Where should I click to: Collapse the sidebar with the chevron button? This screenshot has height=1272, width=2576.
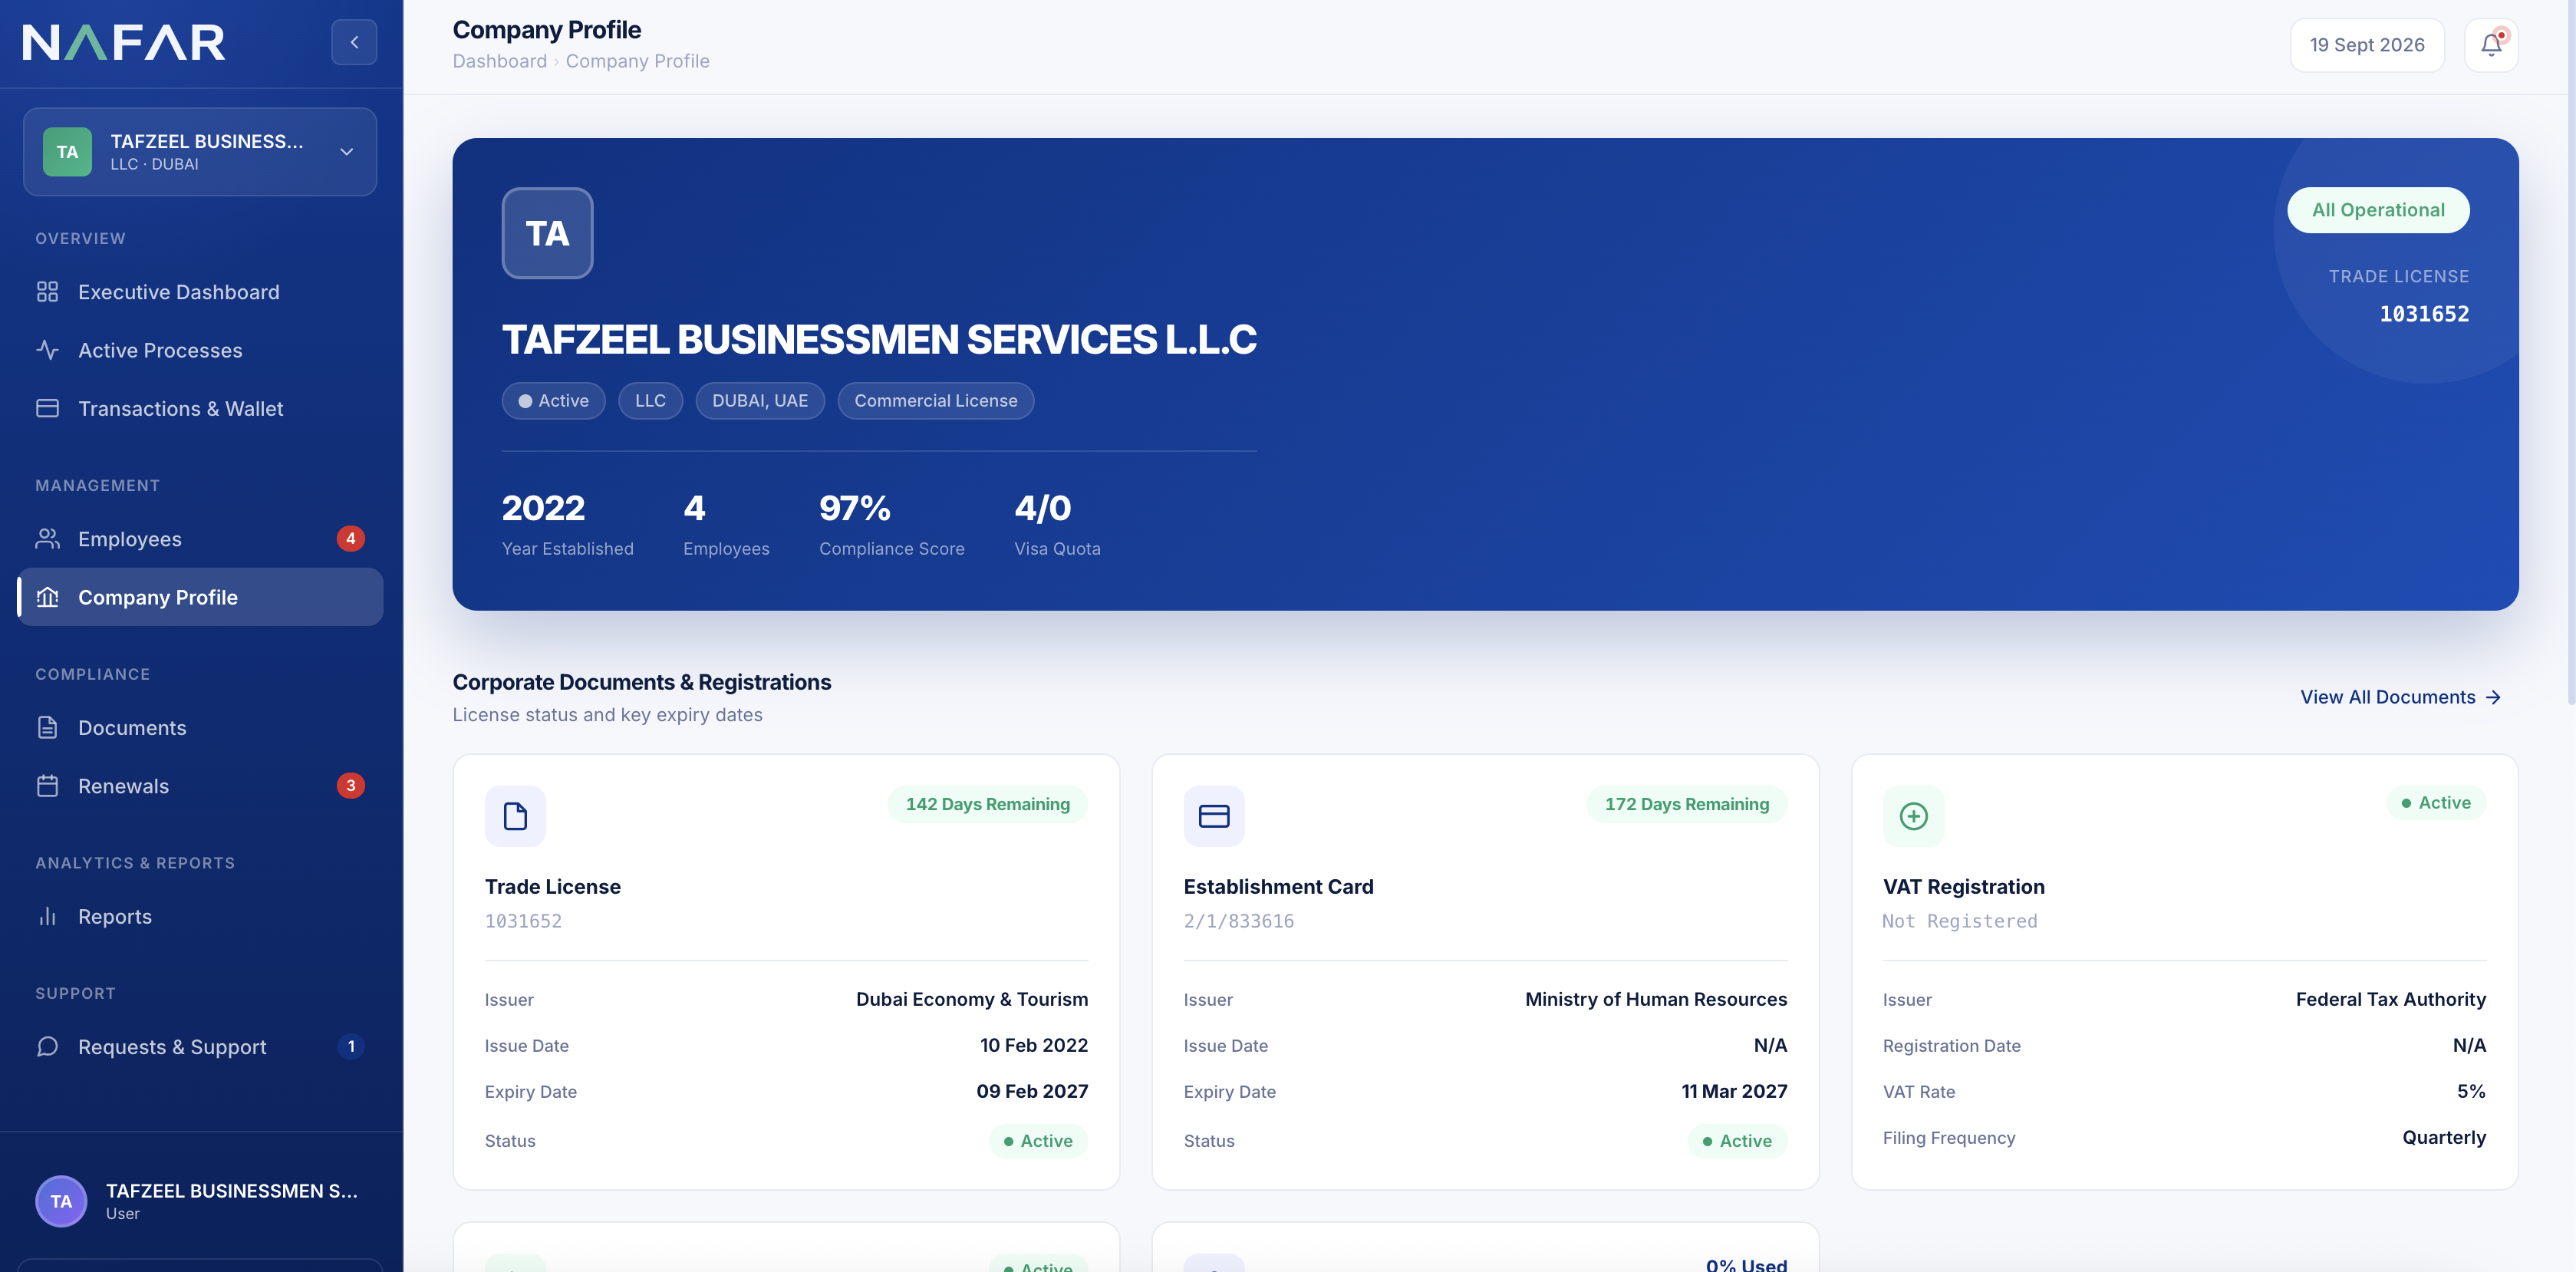coord(354,42)
